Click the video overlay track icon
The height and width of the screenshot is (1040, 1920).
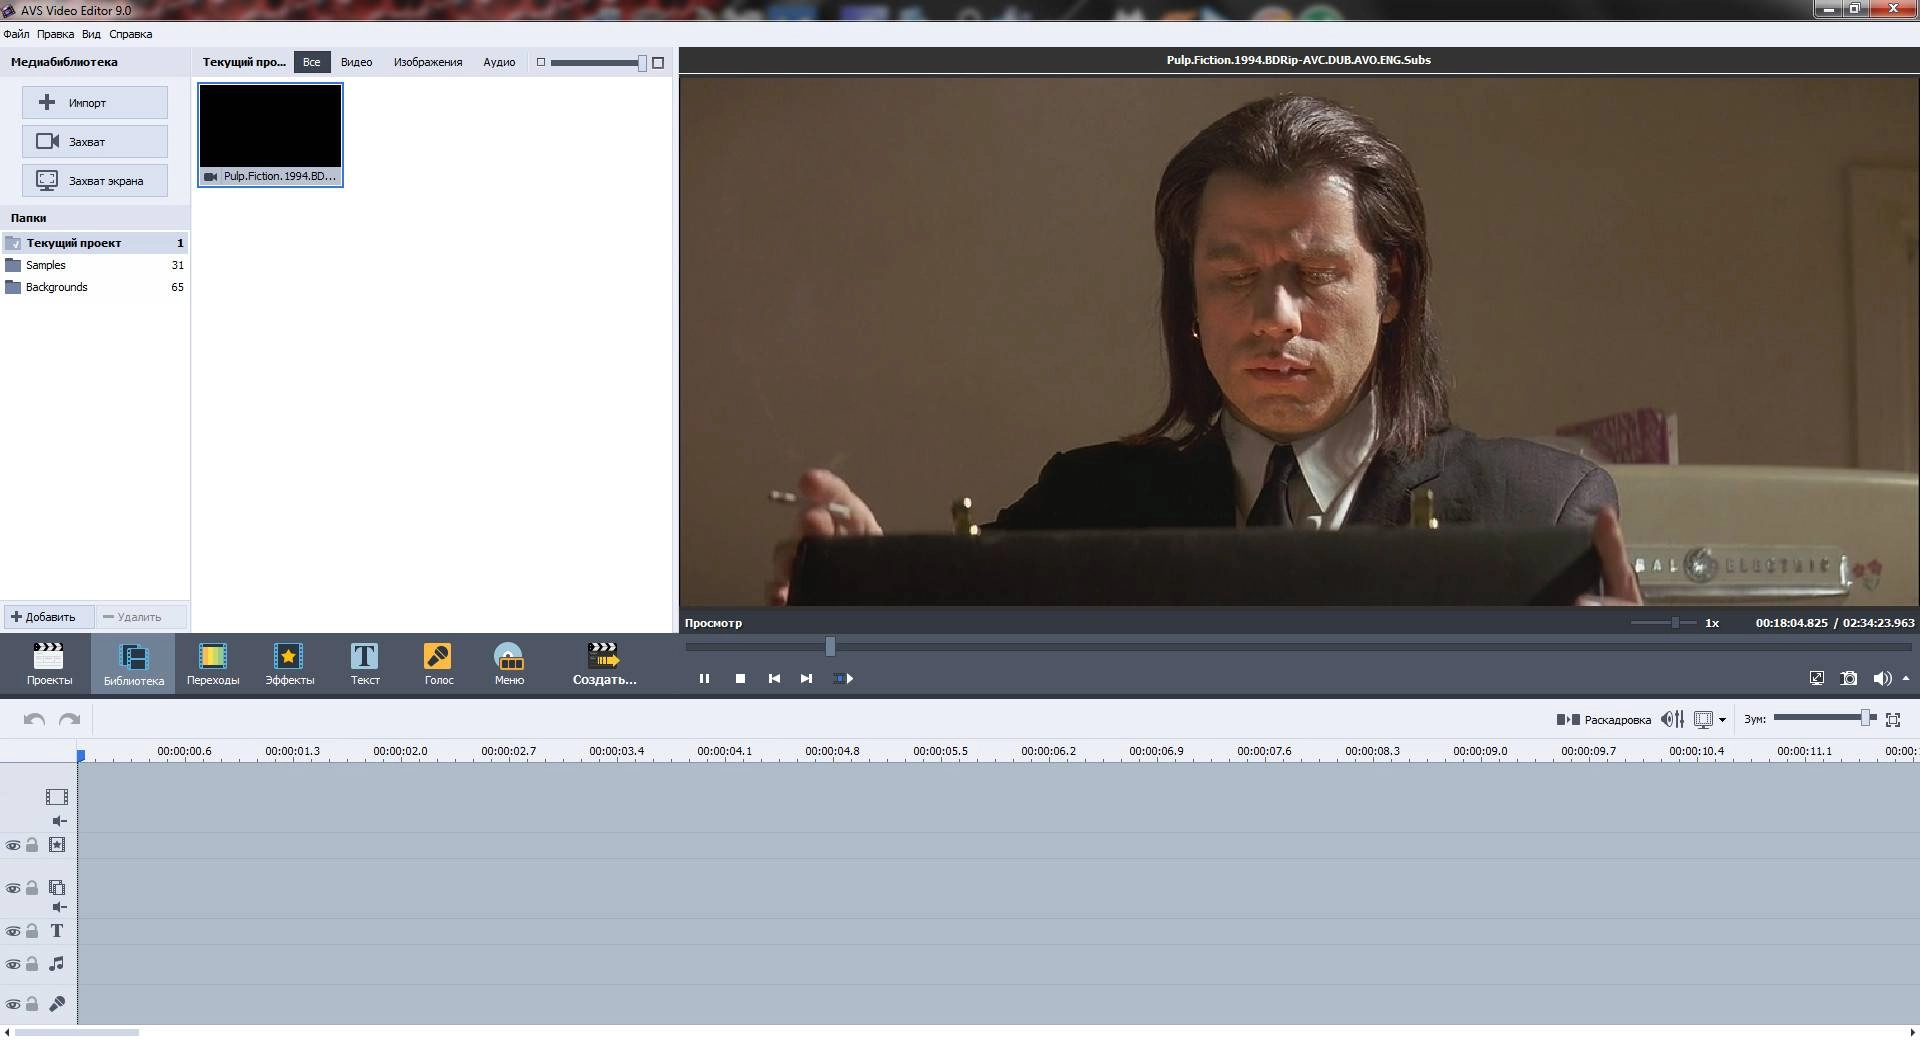coord(57,887)
